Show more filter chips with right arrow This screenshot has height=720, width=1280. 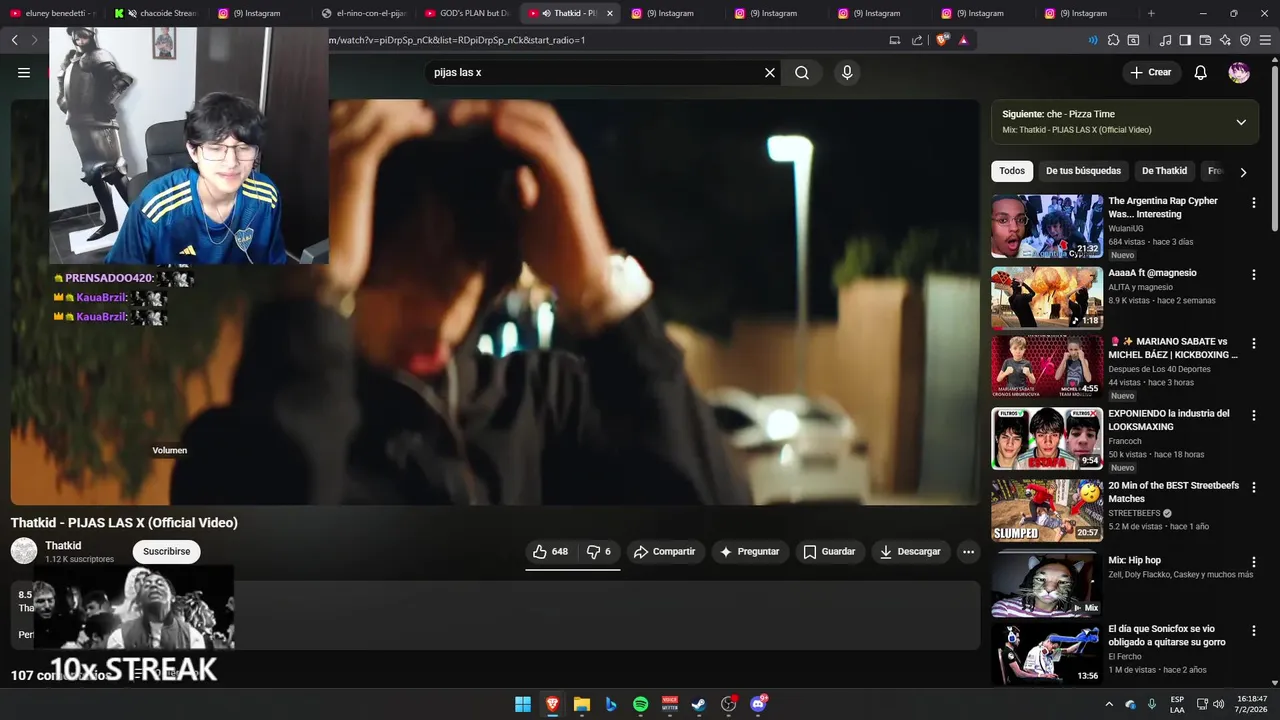tap(1243, 172)
